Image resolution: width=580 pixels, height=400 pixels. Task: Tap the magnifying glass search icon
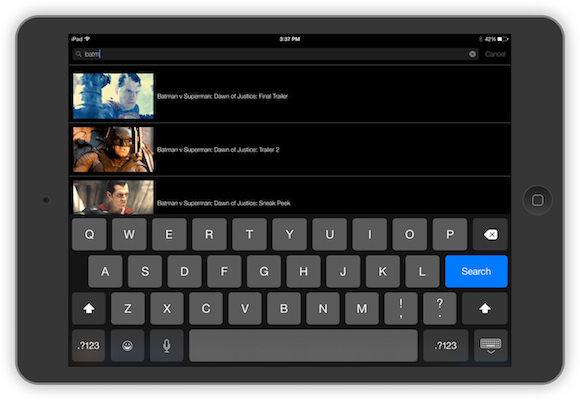coord(78,54)
